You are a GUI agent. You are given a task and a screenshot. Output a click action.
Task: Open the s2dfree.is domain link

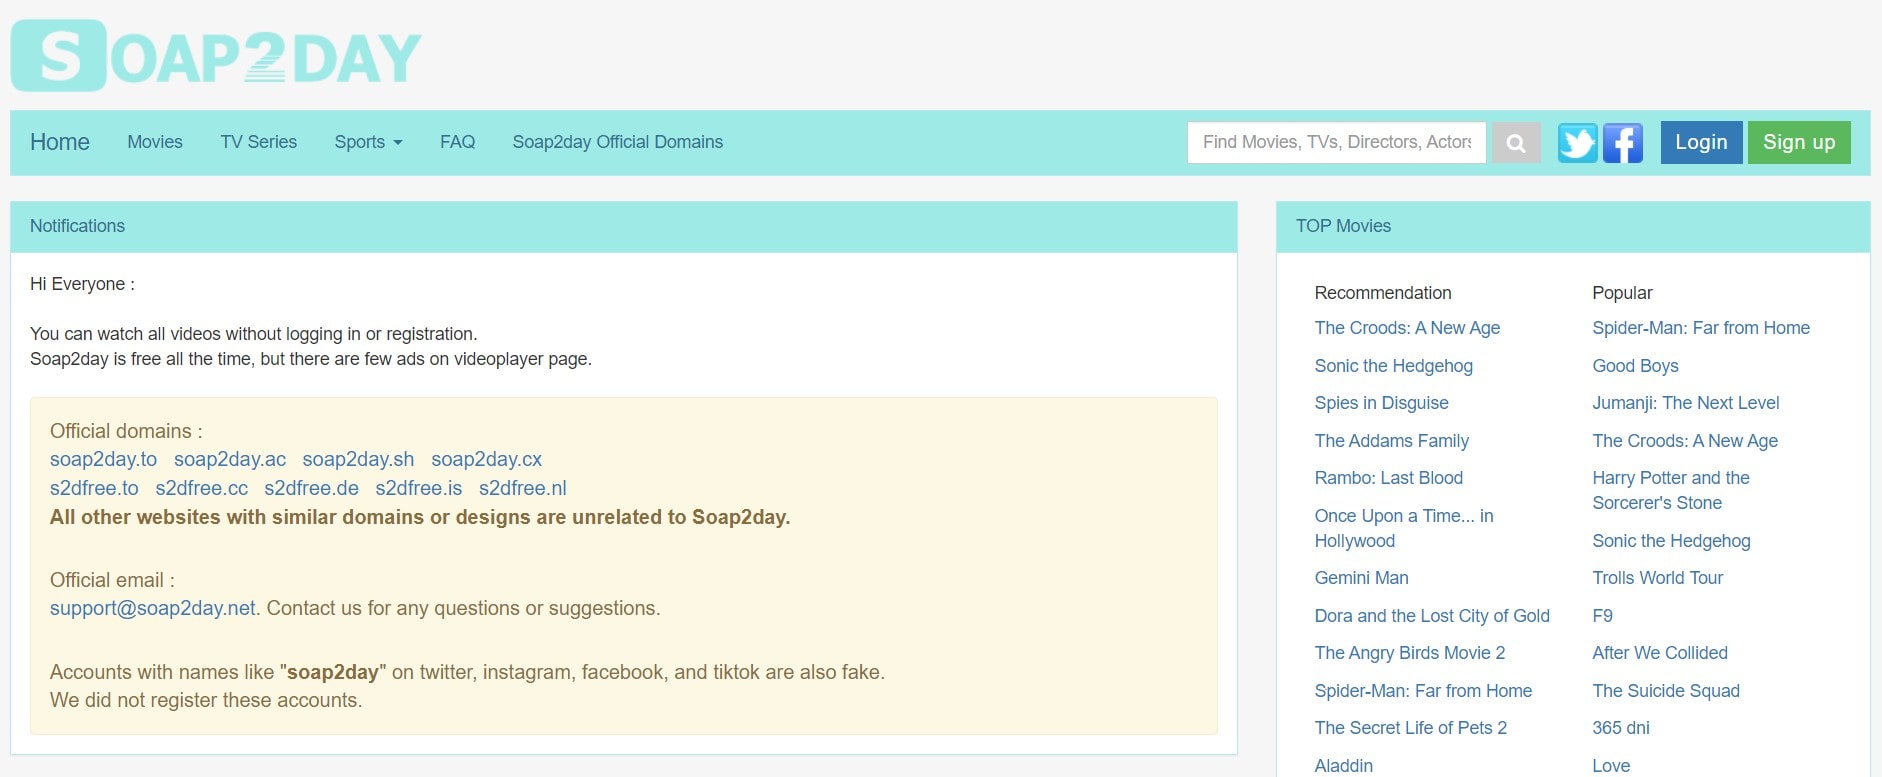click(x=418, y=488)
